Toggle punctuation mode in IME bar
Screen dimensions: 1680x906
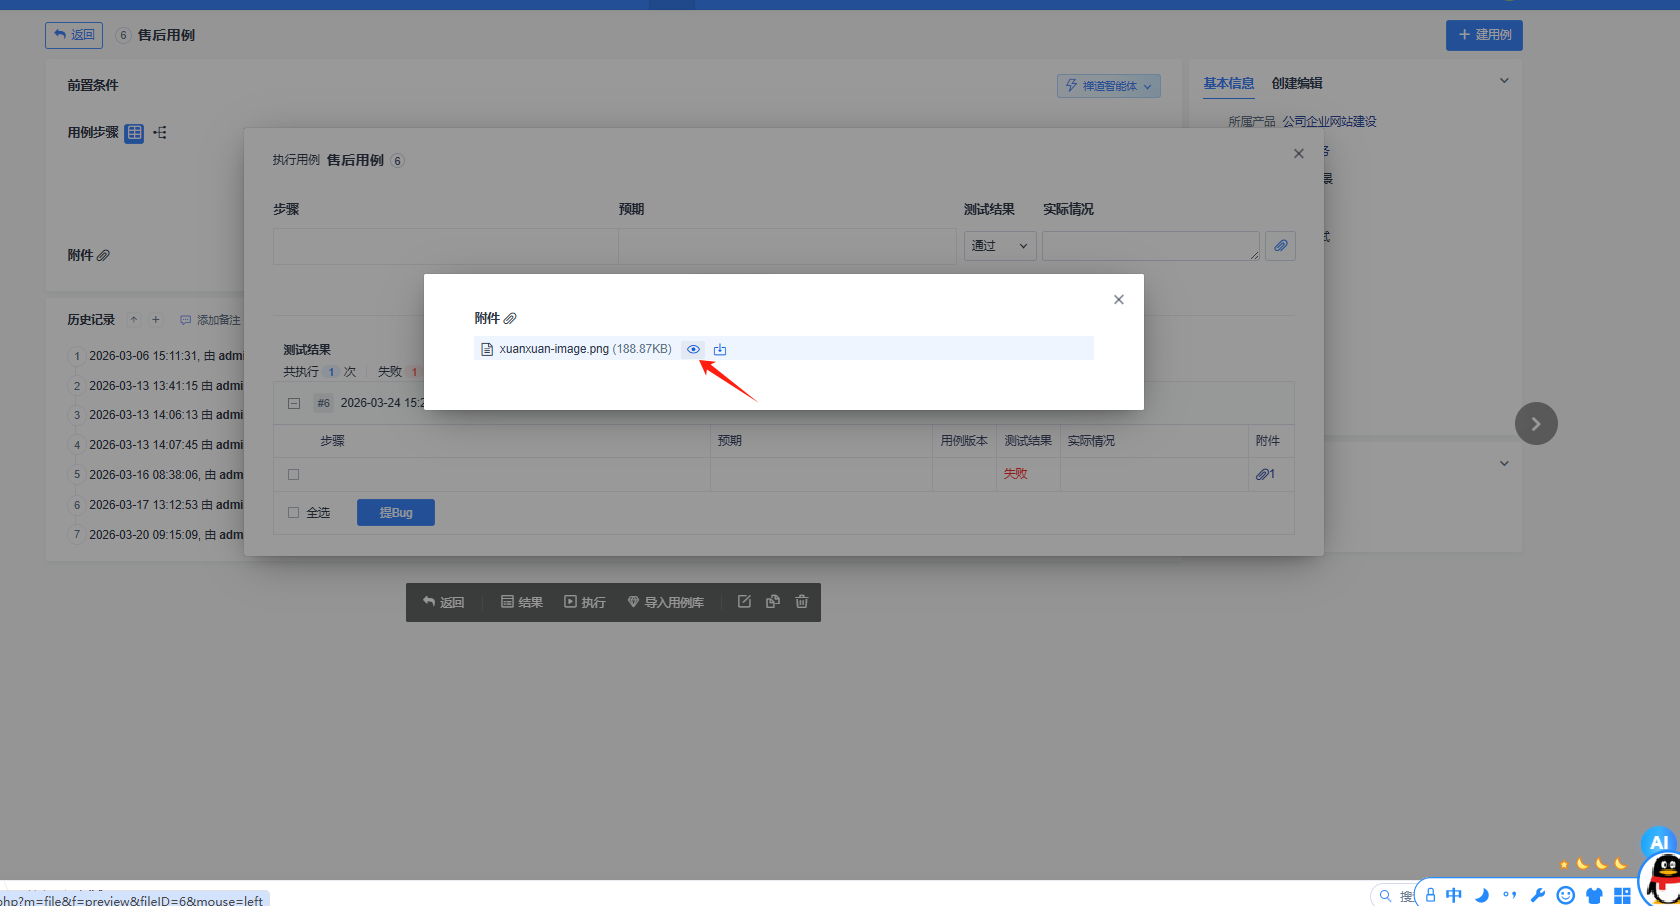pyautogui.click(x=1510, y=895)
